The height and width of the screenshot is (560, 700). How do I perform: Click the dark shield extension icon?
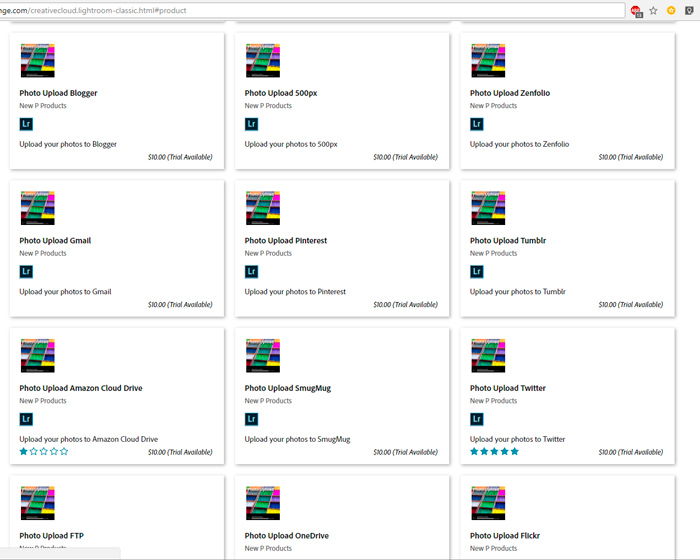pyautogui.click(x=689, y=10)
